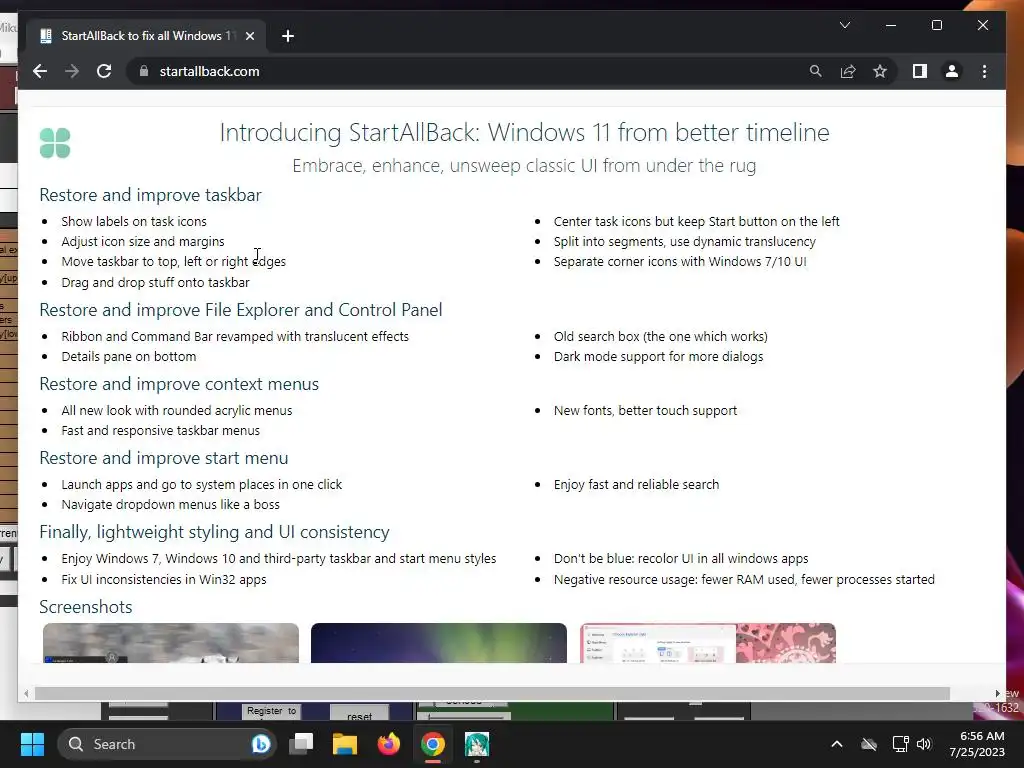Open the Chrome profile menu
The image size is (1024, 768).
952,71
